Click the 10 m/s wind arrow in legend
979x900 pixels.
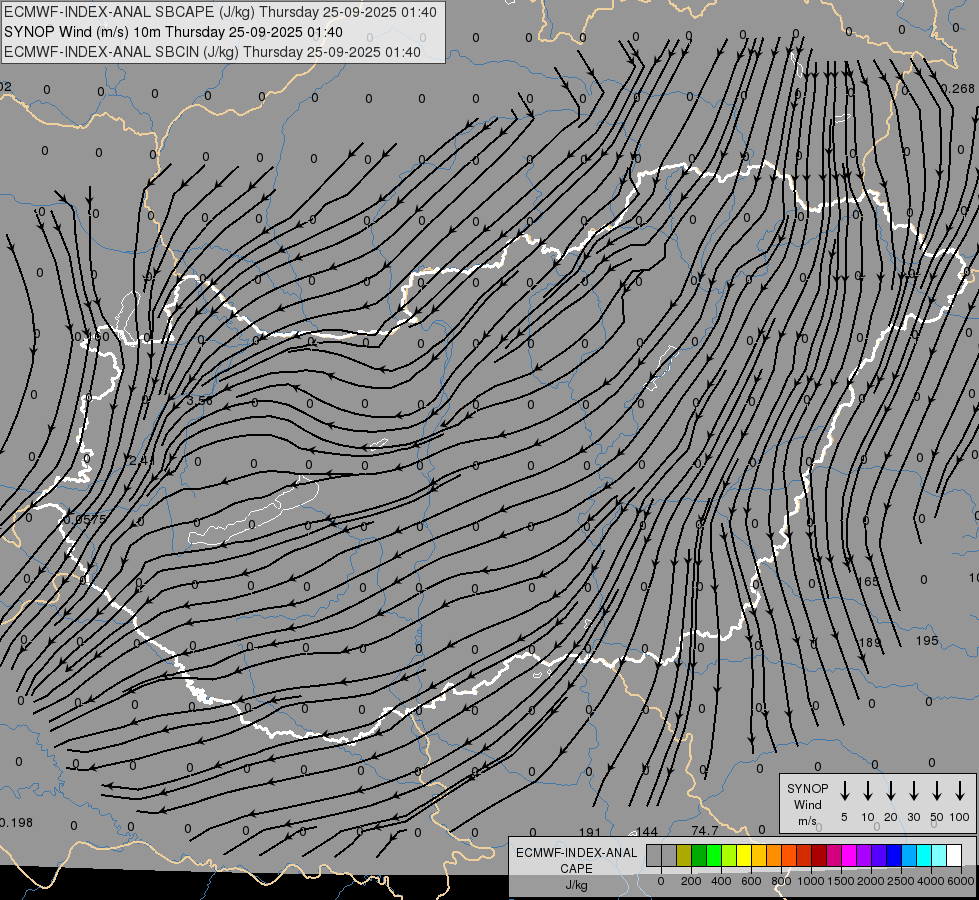[x=868, y=790]
